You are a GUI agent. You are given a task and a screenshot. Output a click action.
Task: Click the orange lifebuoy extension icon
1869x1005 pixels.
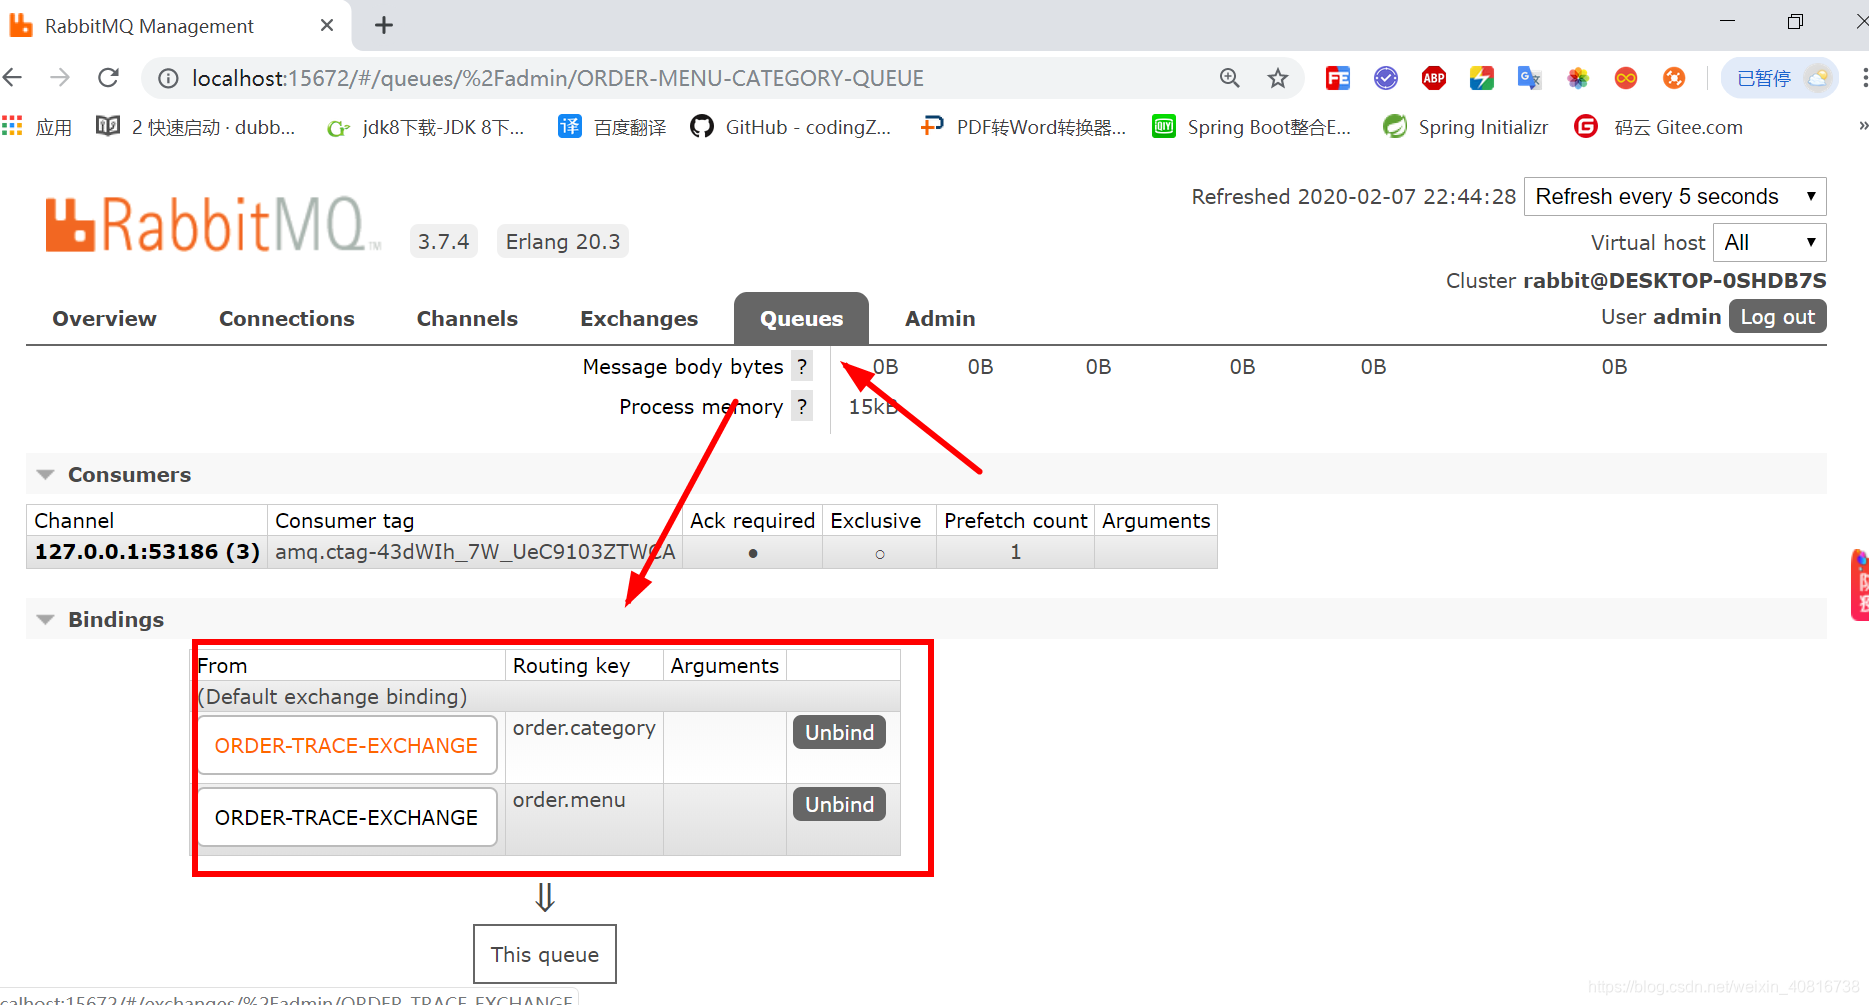click(x=1673, y=78)
